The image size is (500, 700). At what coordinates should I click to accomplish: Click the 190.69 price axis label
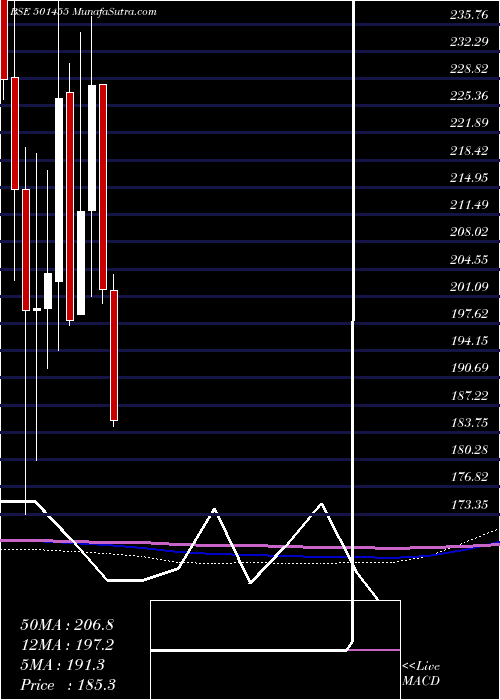click(469, 368)
